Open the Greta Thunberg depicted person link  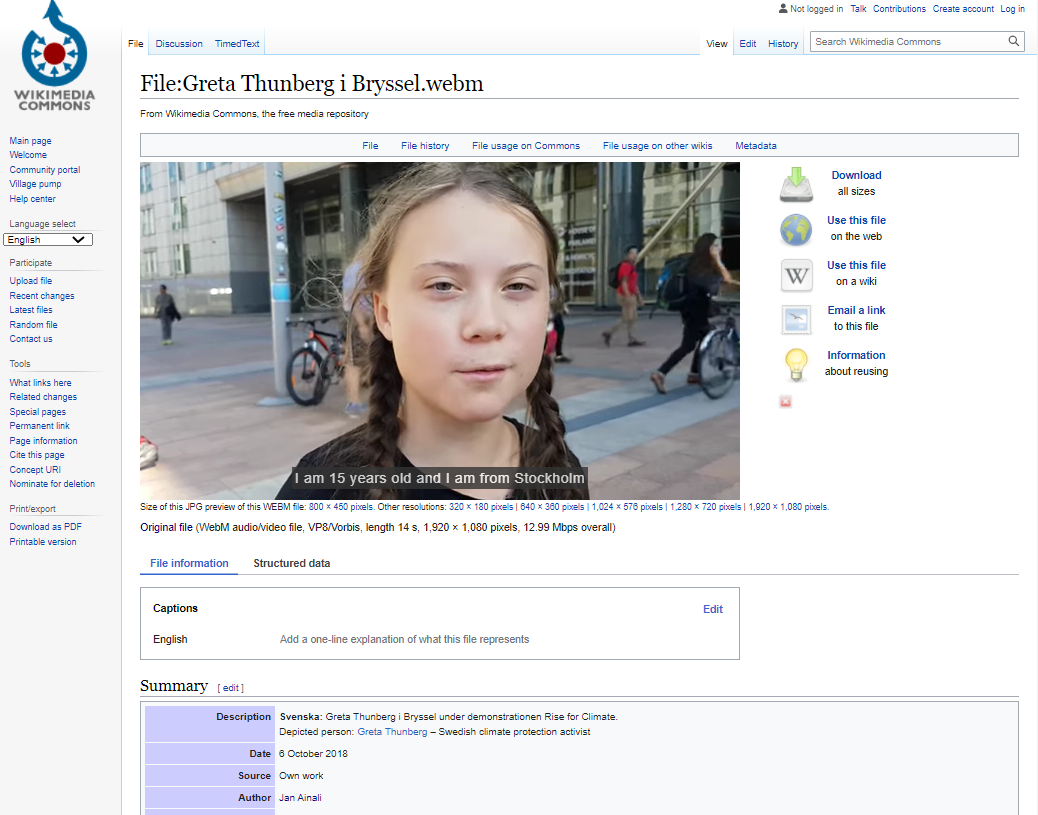[392, 732]
